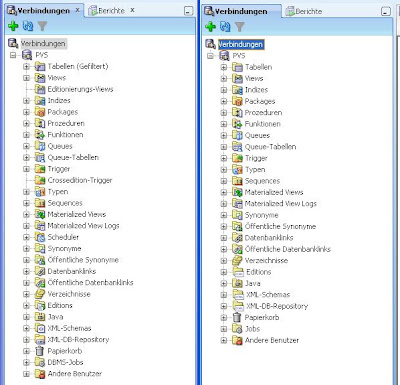
Task: Click the Refresh icon in right panel toolbar
Action: pos(225,26)
